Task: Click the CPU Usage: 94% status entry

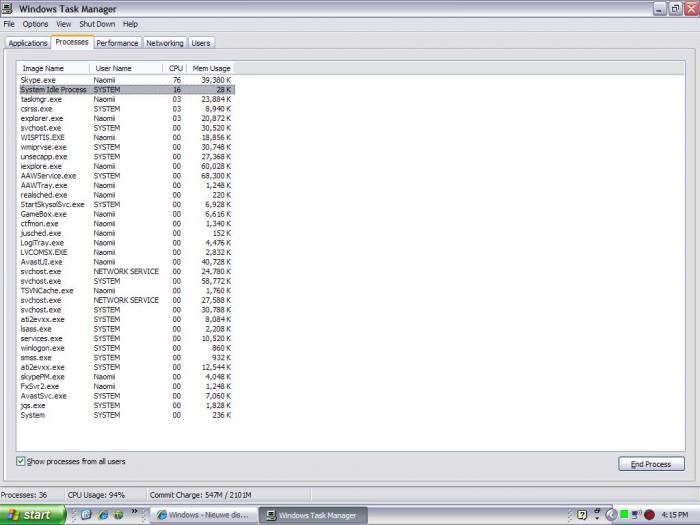Action: coord(96,495)
